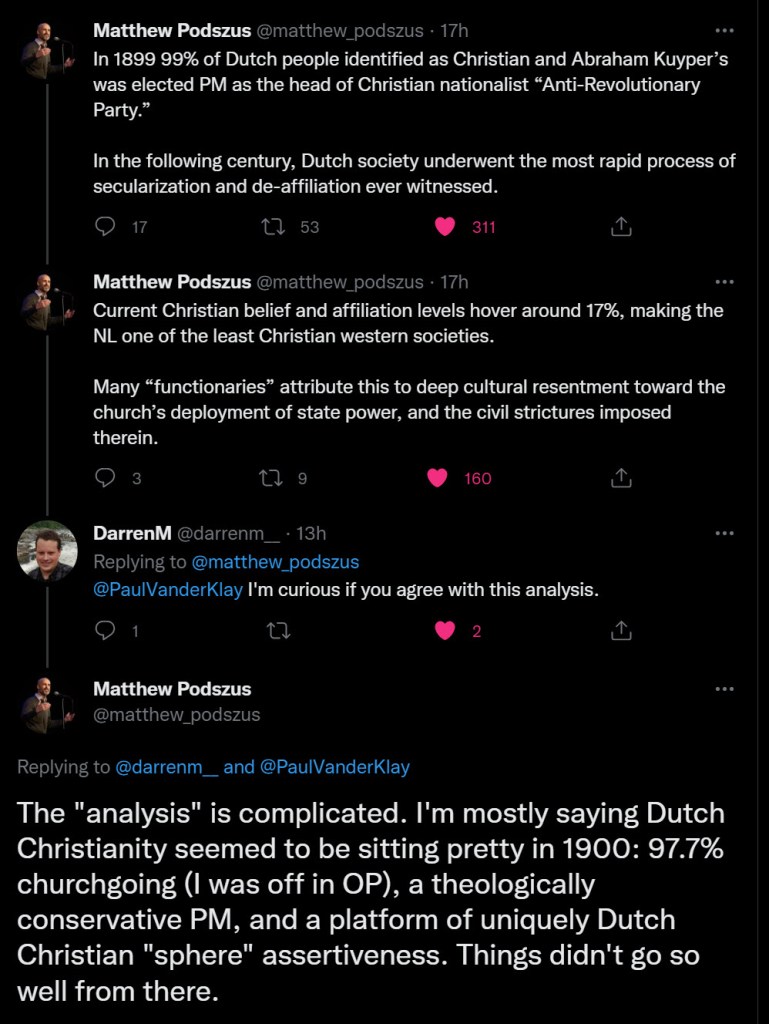Retweet the tweet with 53 retweets
Viewport: 769px width, 1024px height.
(270, 227)
